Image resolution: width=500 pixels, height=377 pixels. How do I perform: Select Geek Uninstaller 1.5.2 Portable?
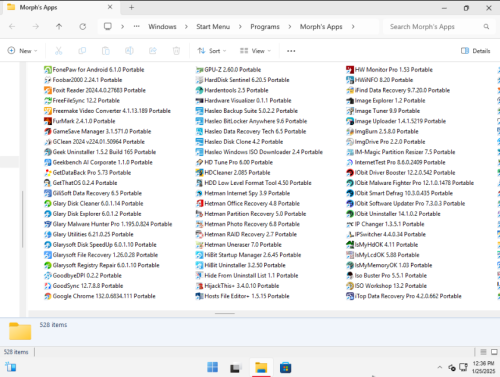(100, 152)
